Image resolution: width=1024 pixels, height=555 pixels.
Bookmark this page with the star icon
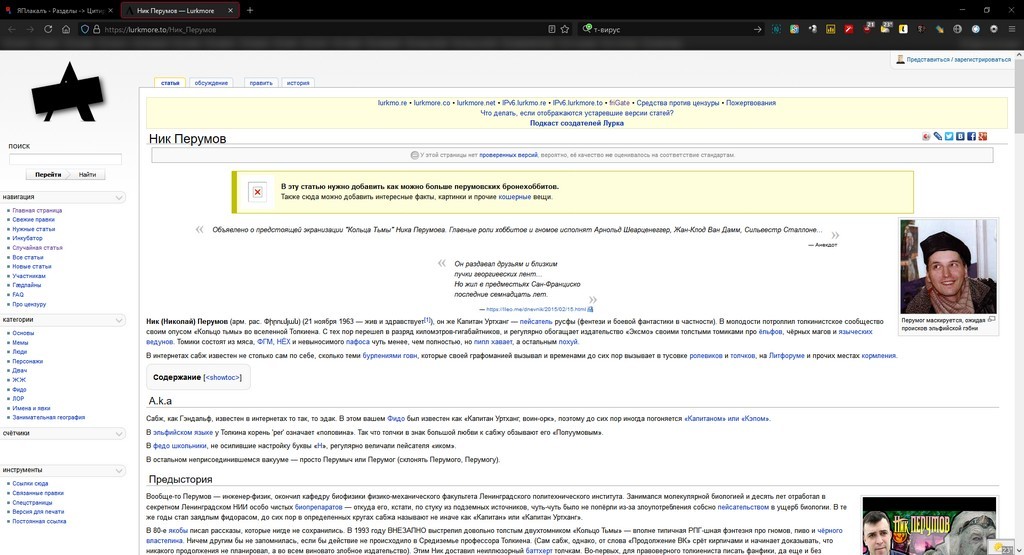click(x=565, y=29)
